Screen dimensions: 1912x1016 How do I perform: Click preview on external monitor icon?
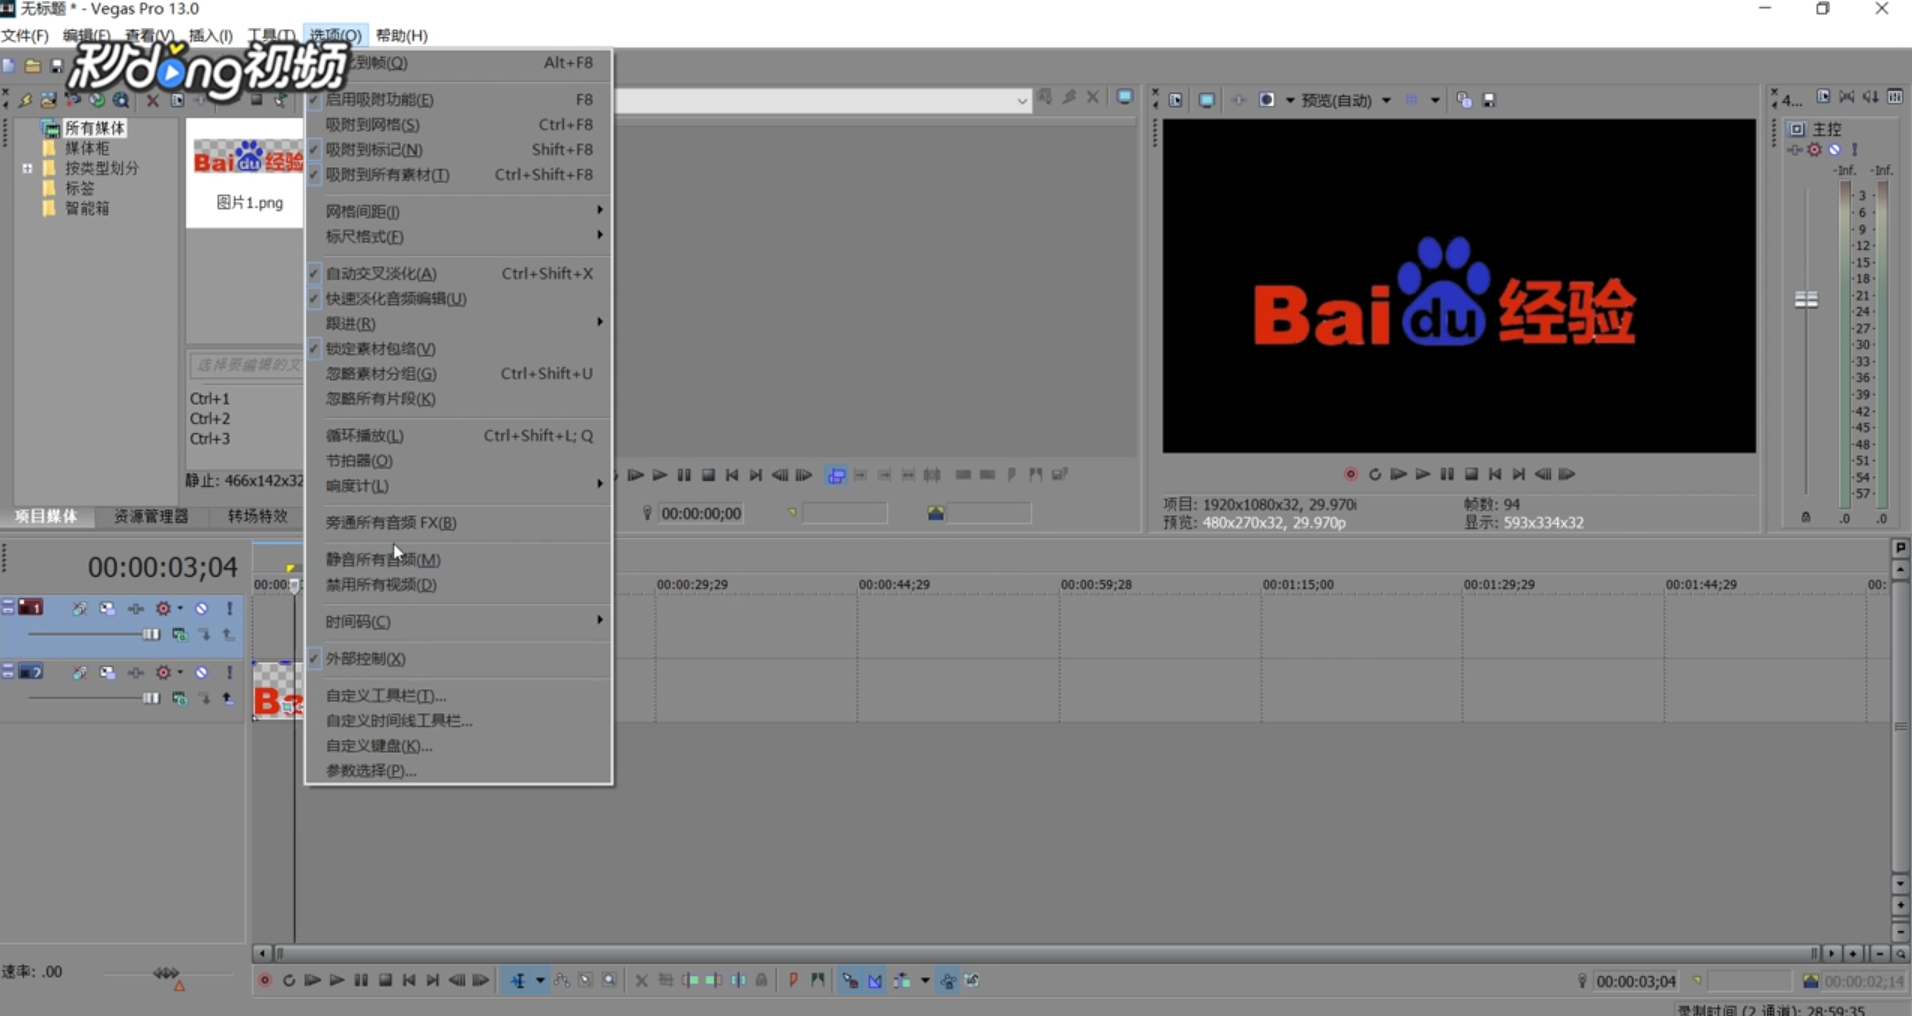[1207, 100]
